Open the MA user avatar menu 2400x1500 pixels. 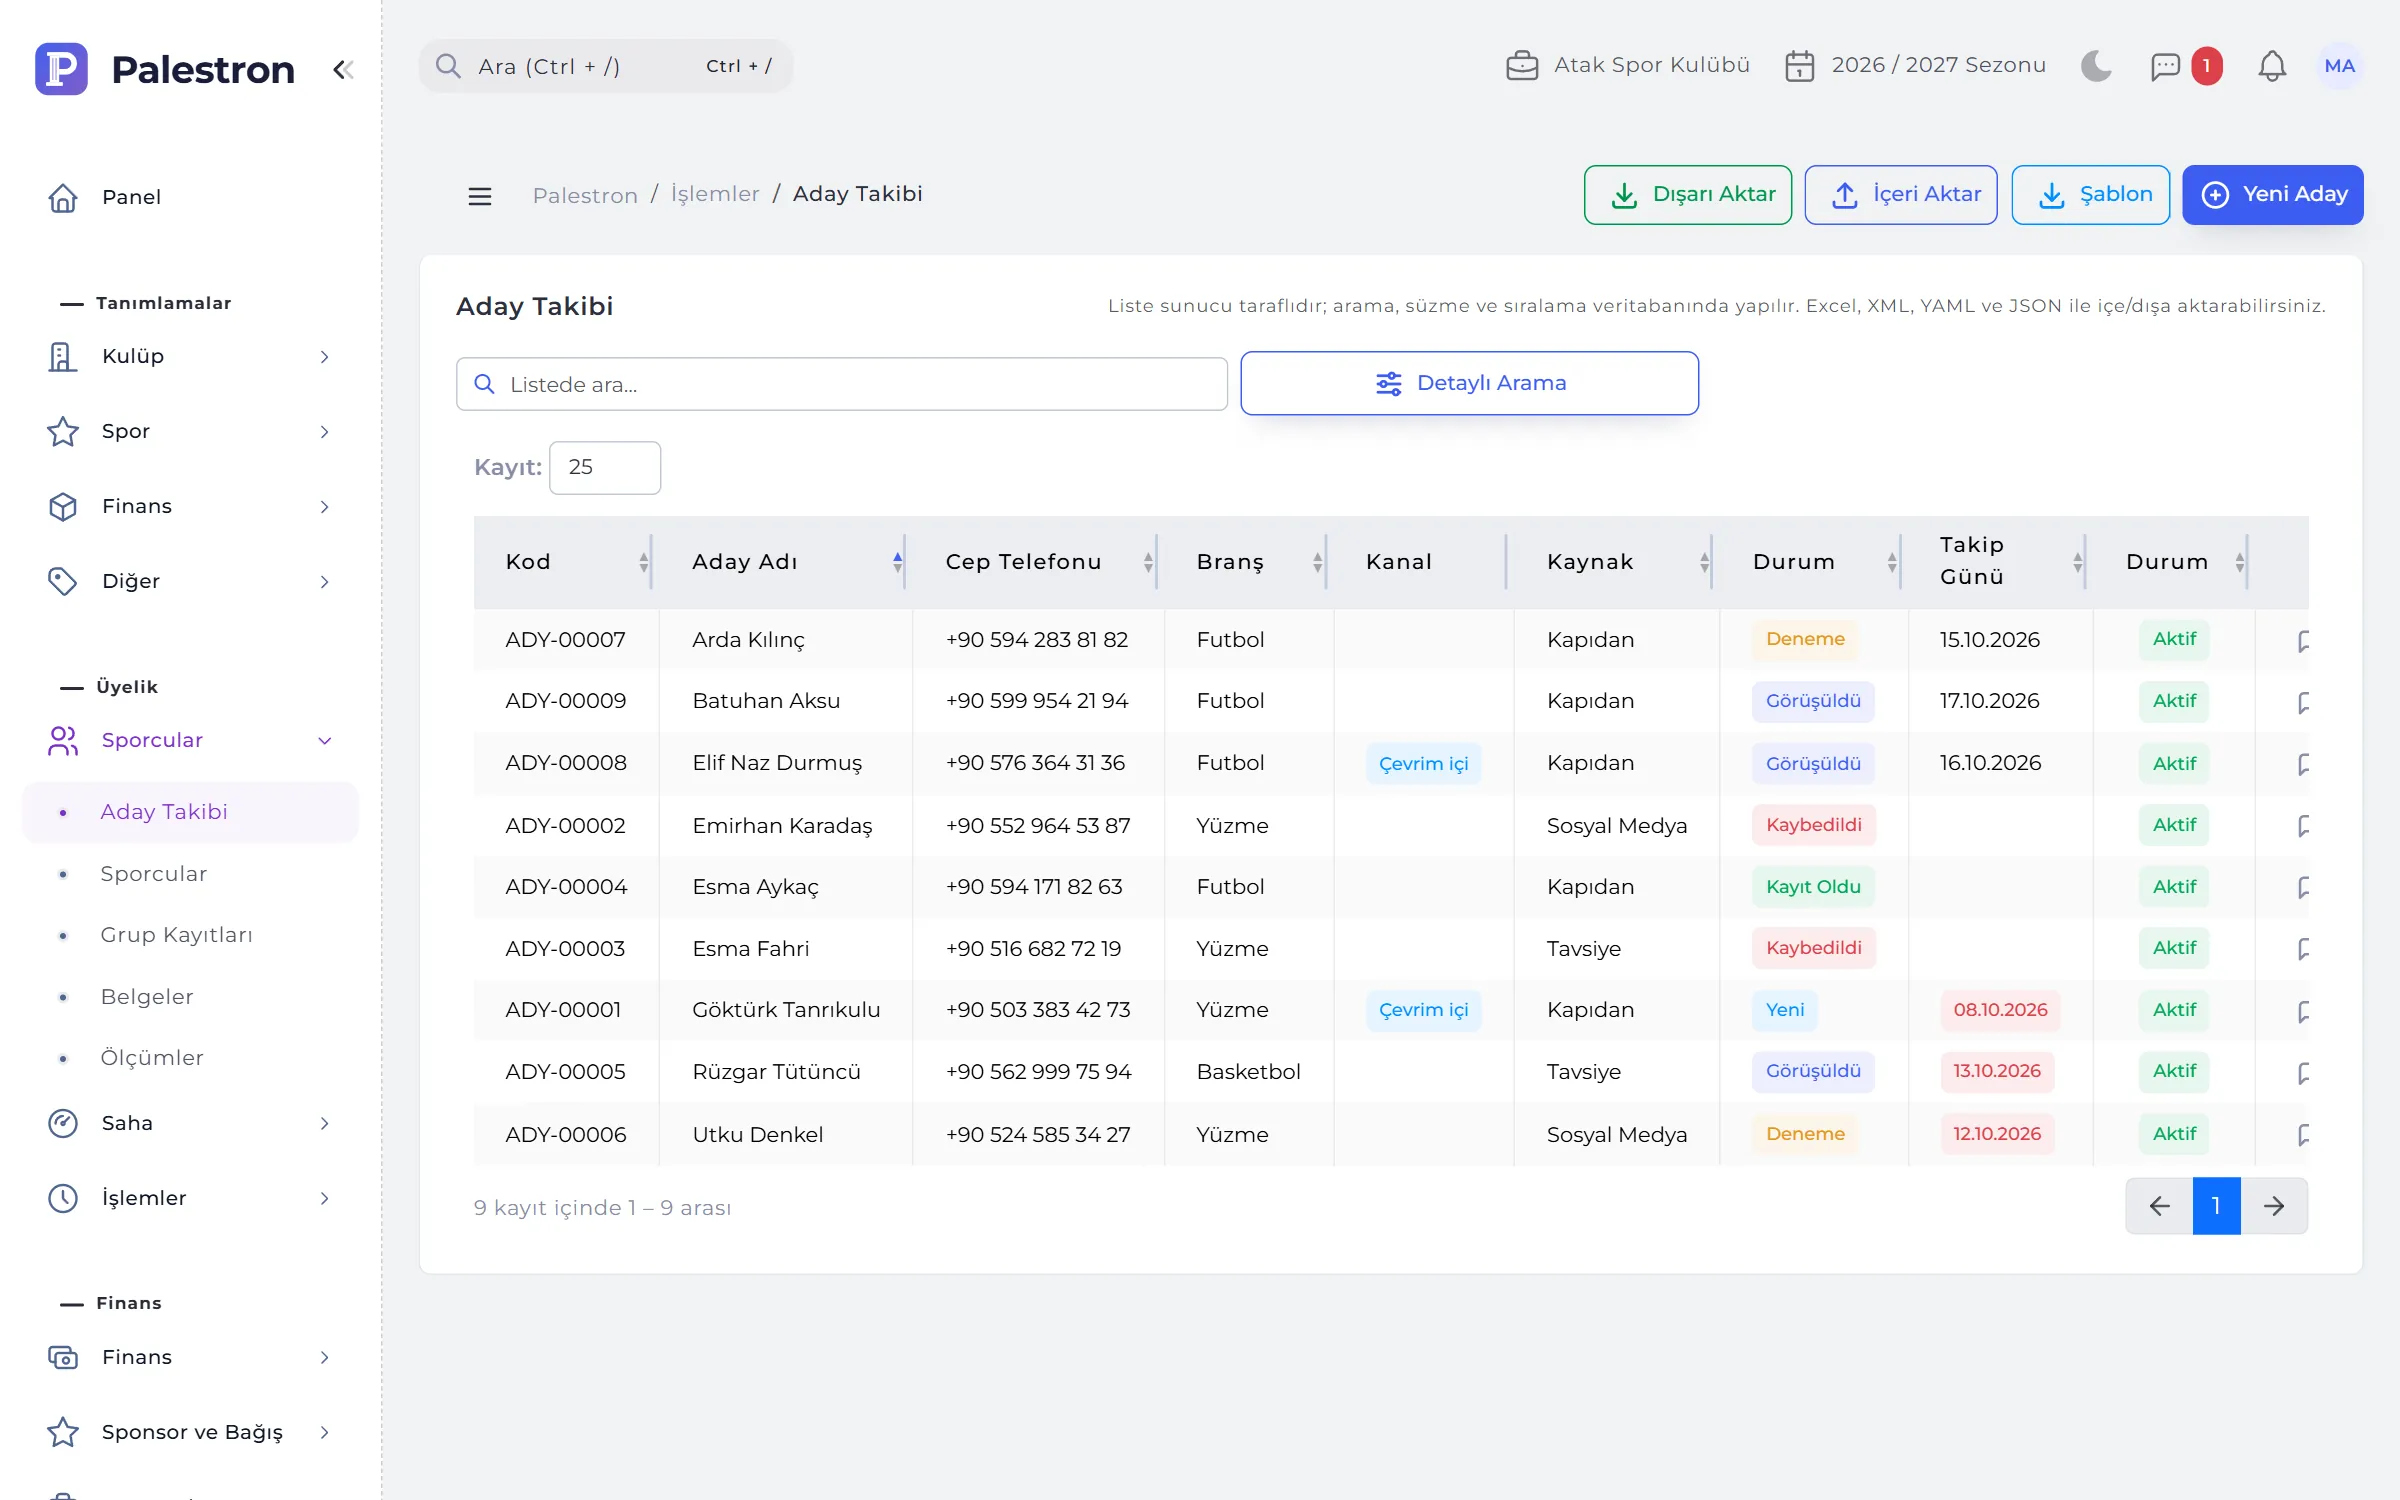click(2339, 66)
